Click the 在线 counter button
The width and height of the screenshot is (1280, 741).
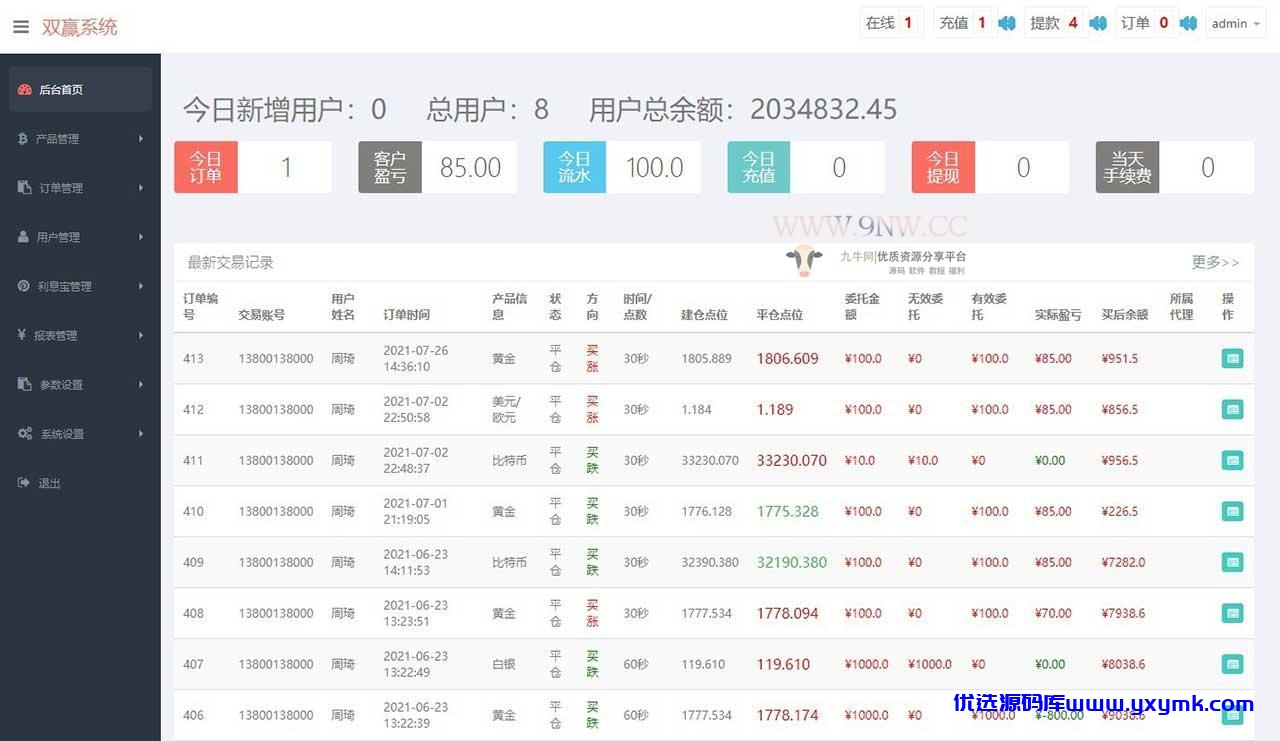(892, 23)
